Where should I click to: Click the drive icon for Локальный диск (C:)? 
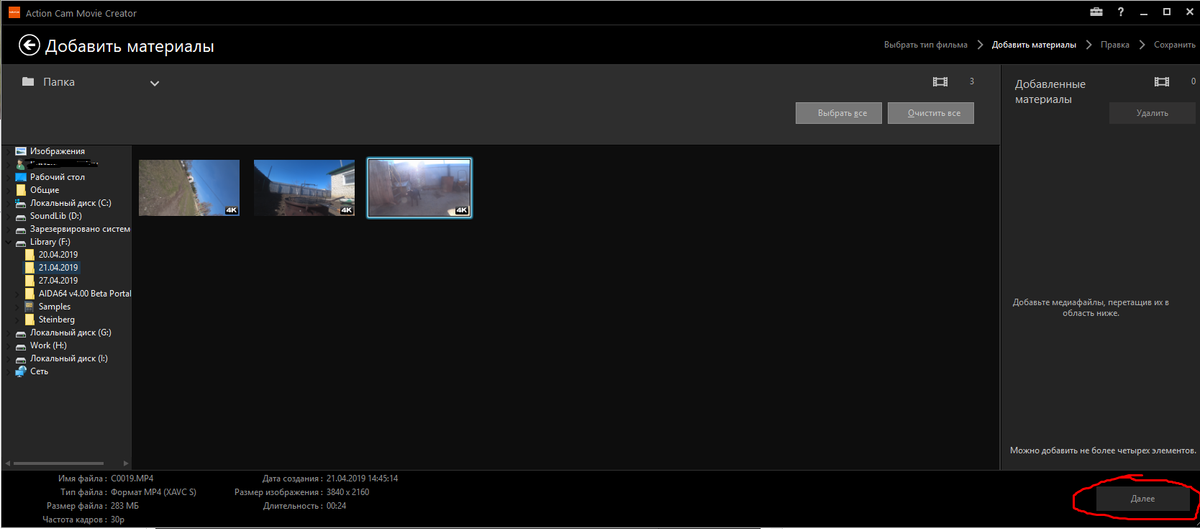click(21, 203)
